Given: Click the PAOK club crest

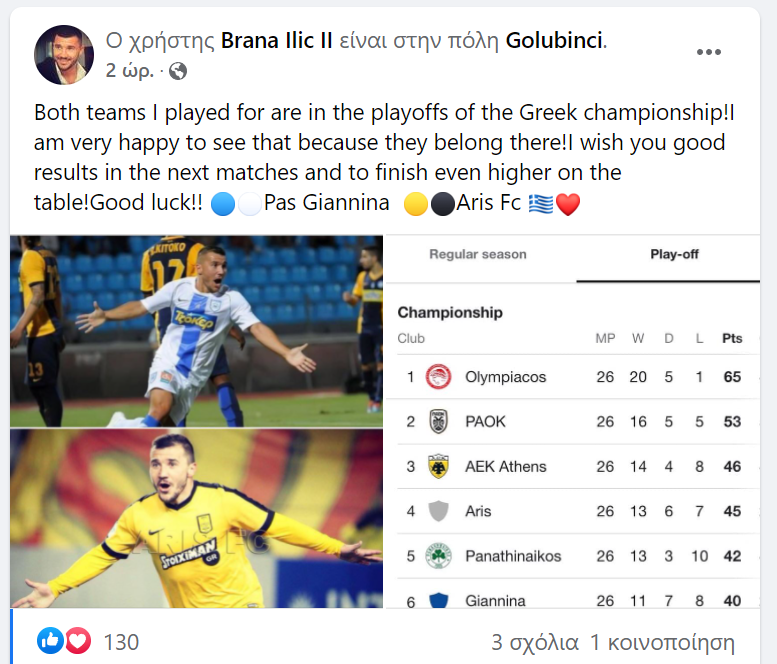Looking at the screenshot, I should 438,421.
